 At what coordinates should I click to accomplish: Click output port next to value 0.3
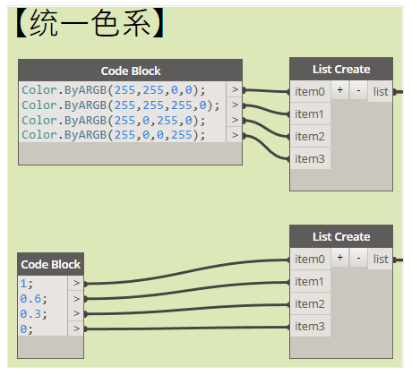76,314
